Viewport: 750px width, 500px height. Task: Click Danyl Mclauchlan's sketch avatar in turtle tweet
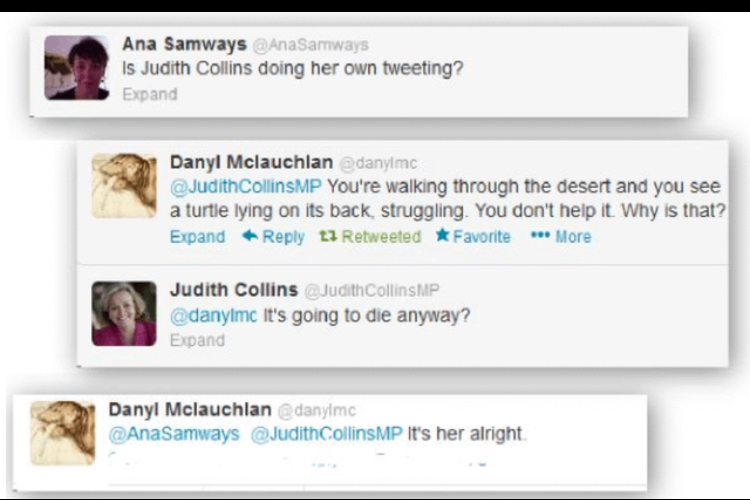(124, 186)
